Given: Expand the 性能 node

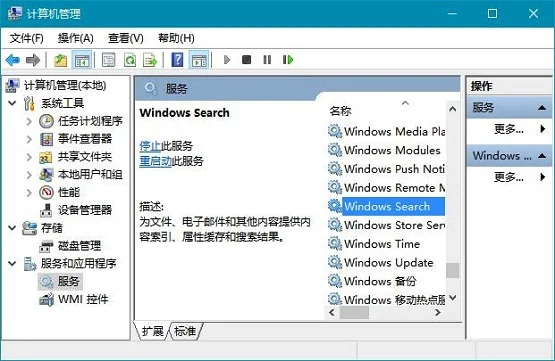Looking at the screenshot, I should (29, 193).
